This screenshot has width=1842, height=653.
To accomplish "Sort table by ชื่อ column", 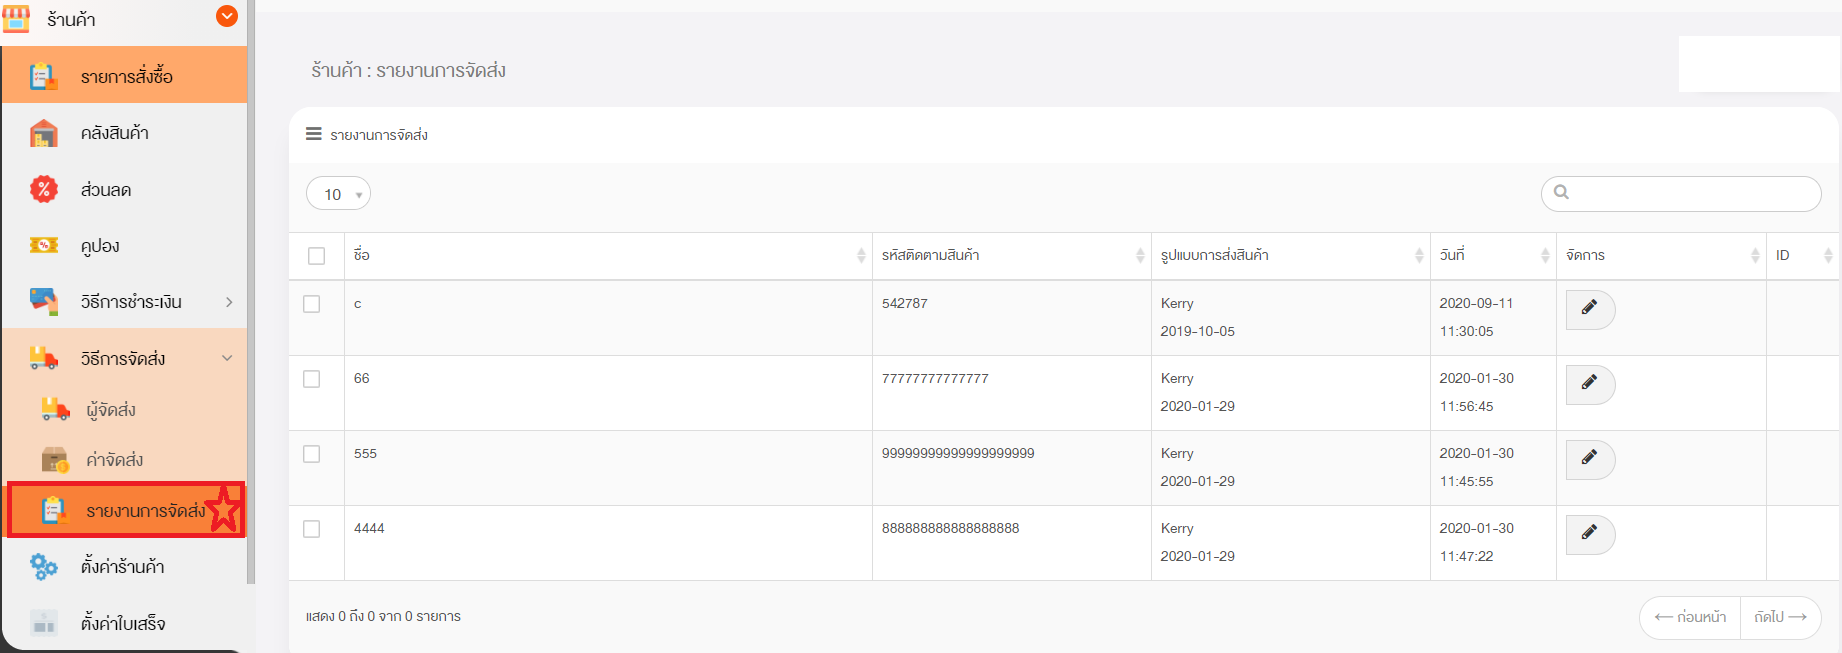I will pos(608,256).
